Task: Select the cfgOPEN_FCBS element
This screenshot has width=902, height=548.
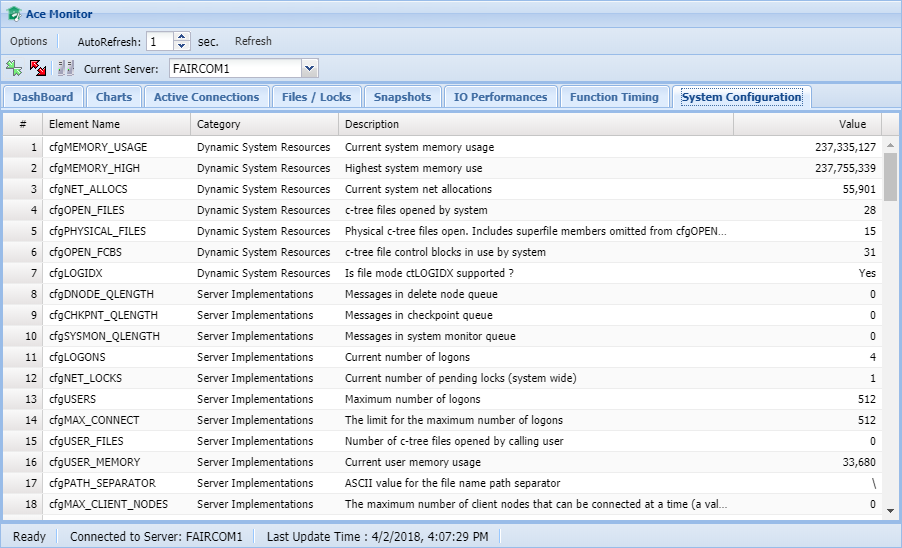Action: tap(85, 252)
